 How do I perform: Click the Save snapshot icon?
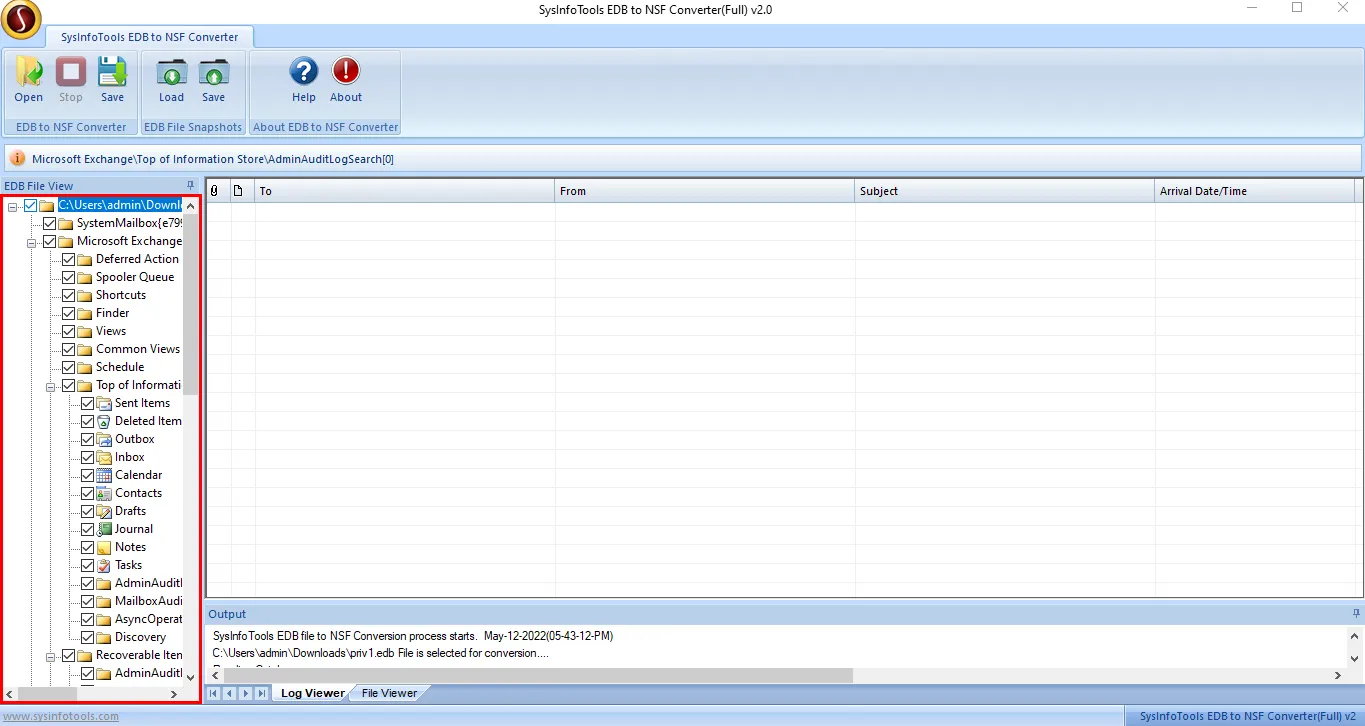213,80
